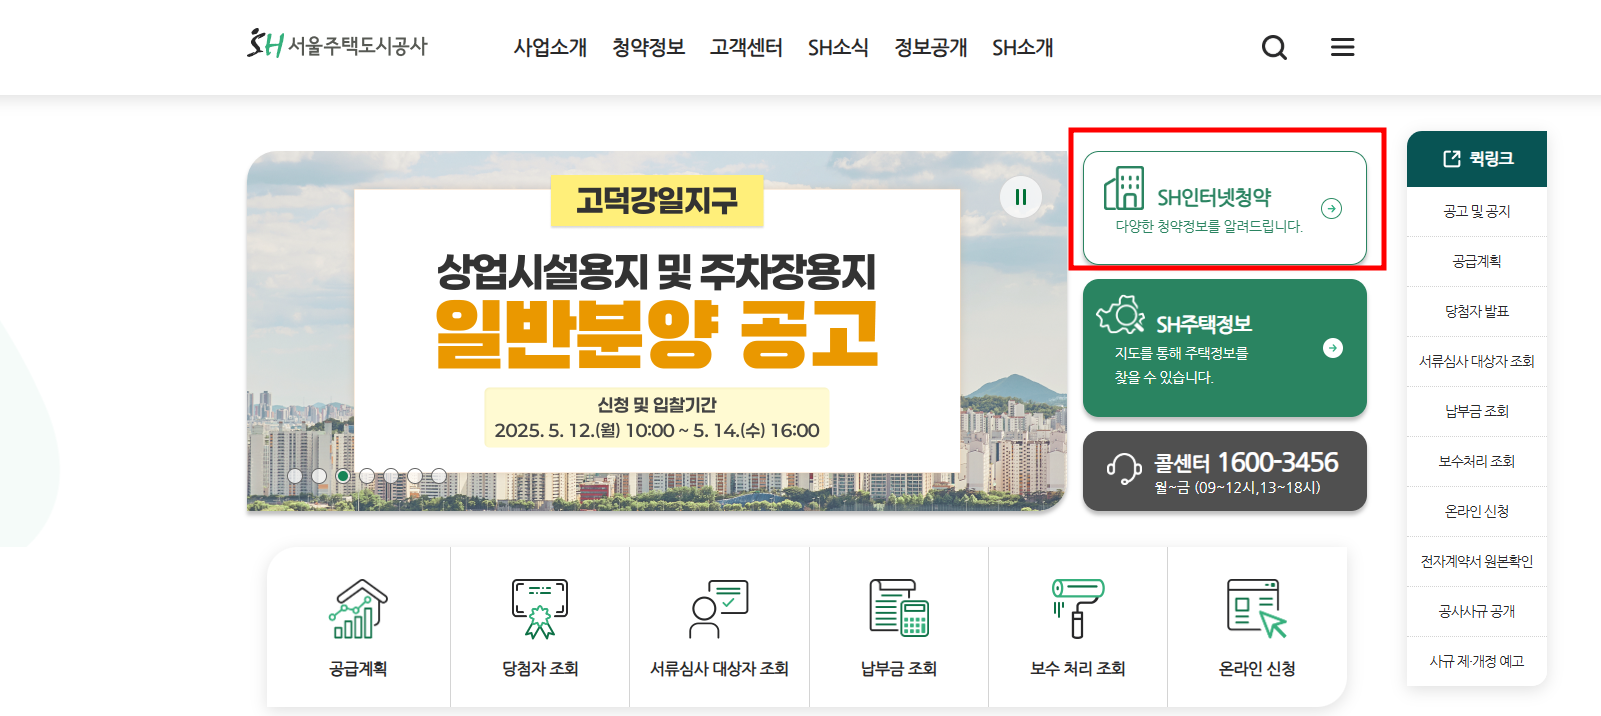
Task: Open the 전자계약서 원본확인 link
Action: click(x=1477, y=561)
